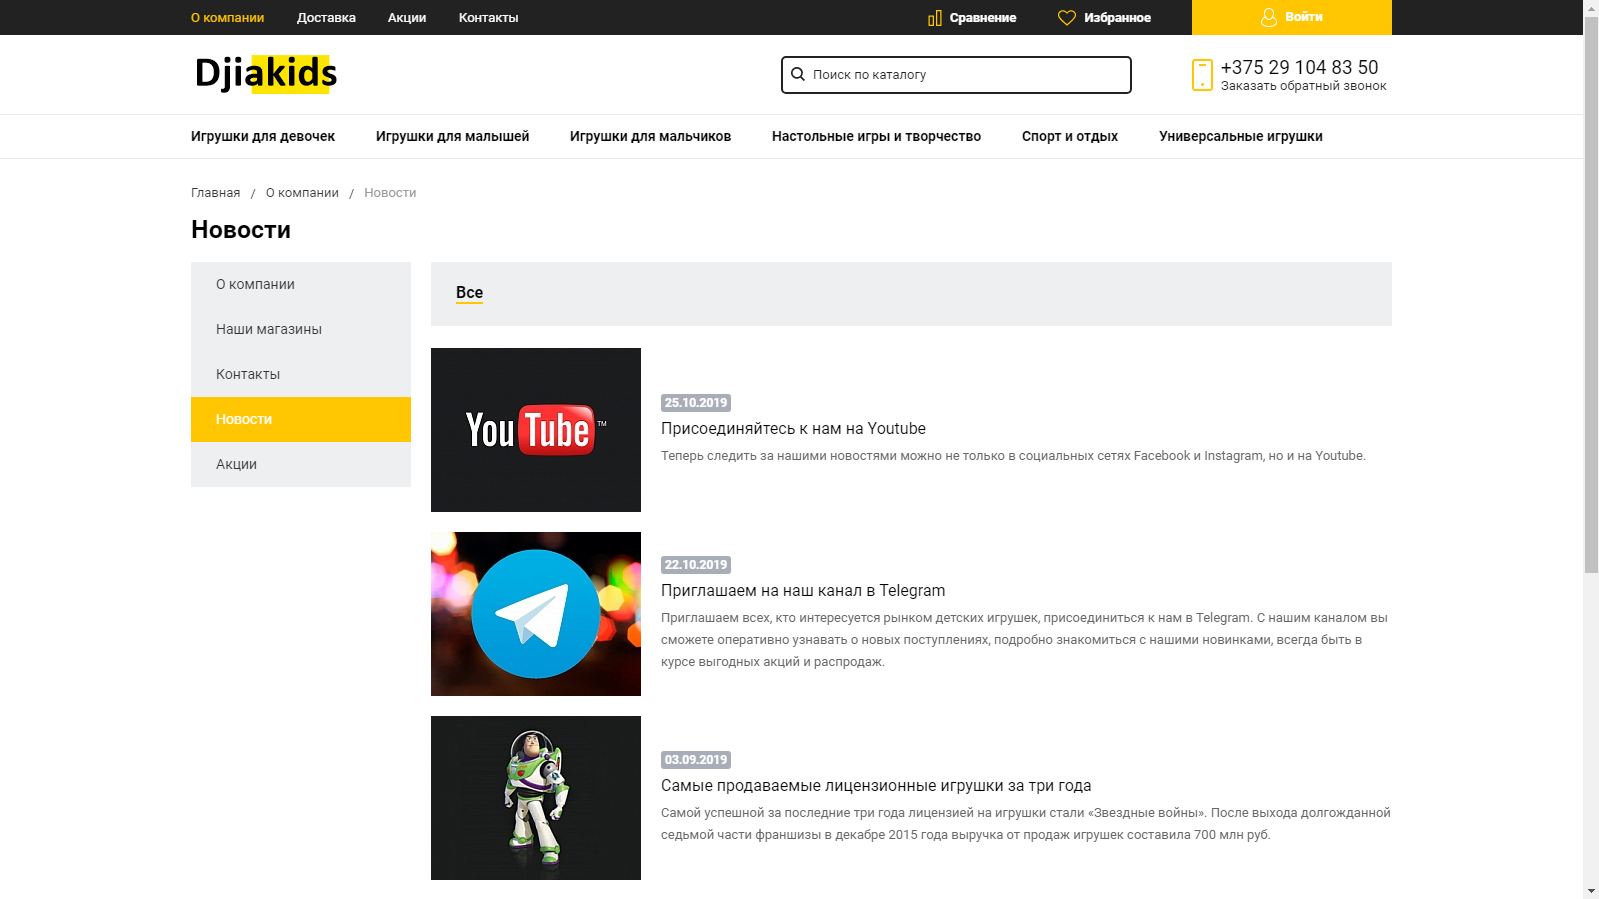Open Игрушки для мальчиков category
The image size is (1599, 899).
[x=650, y=137]
